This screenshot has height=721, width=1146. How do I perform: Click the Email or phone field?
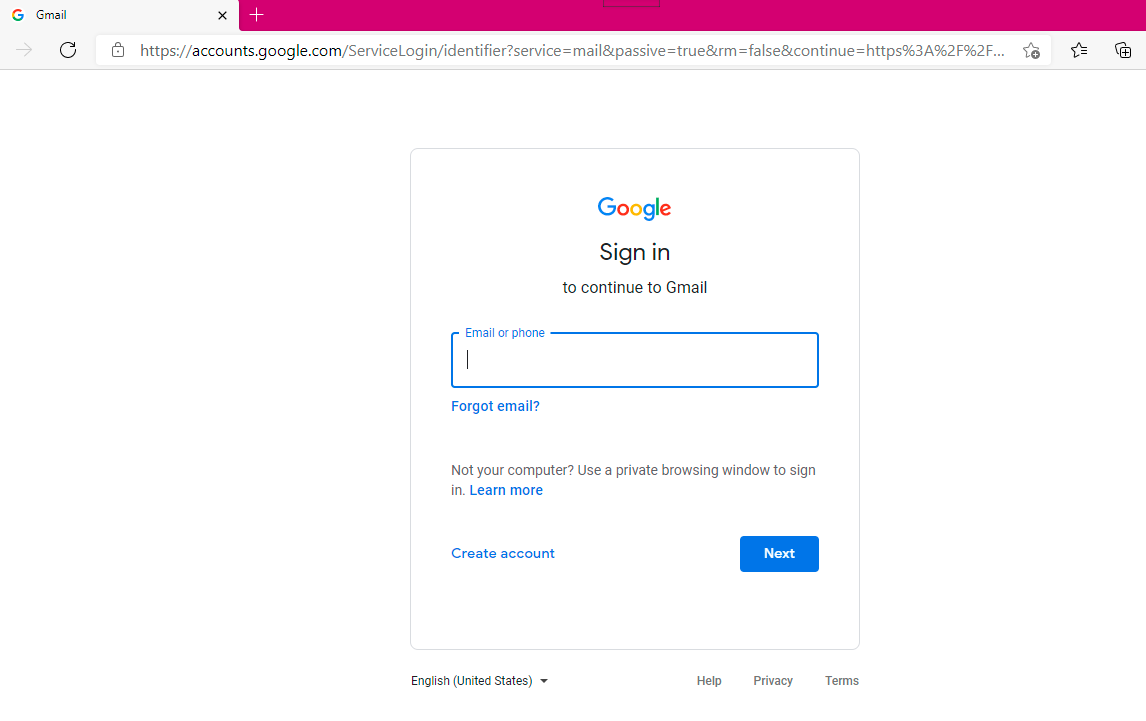(x=634, y=360)
